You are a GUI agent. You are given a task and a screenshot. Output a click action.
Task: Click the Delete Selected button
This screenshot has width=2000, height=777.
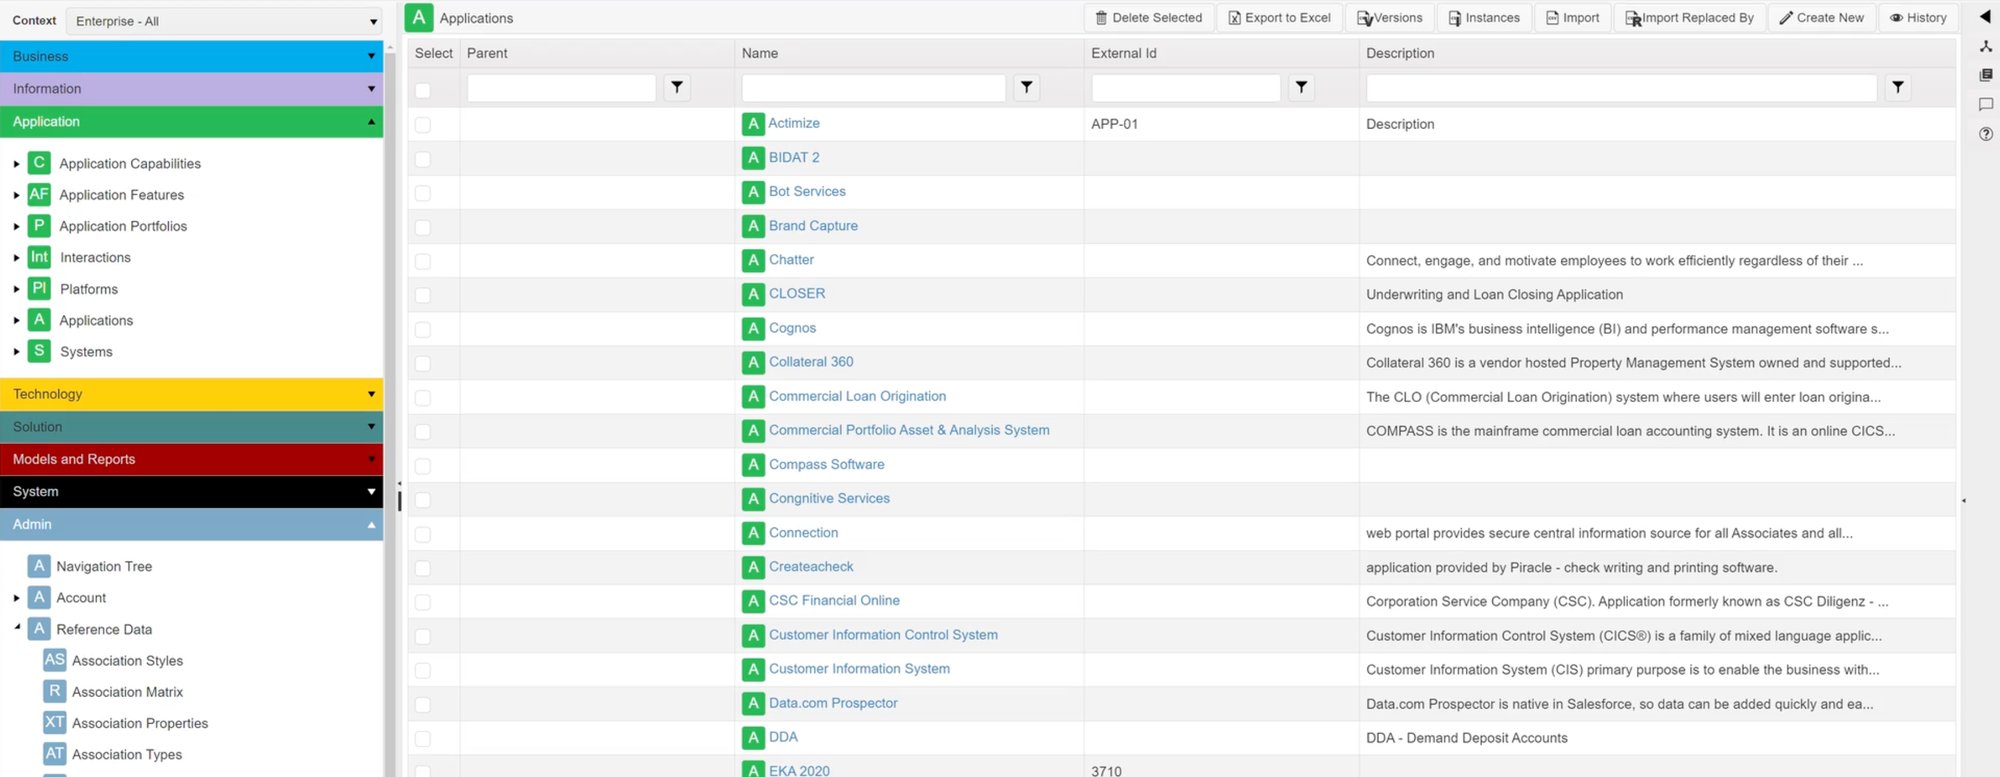(x=1148, y=18)
